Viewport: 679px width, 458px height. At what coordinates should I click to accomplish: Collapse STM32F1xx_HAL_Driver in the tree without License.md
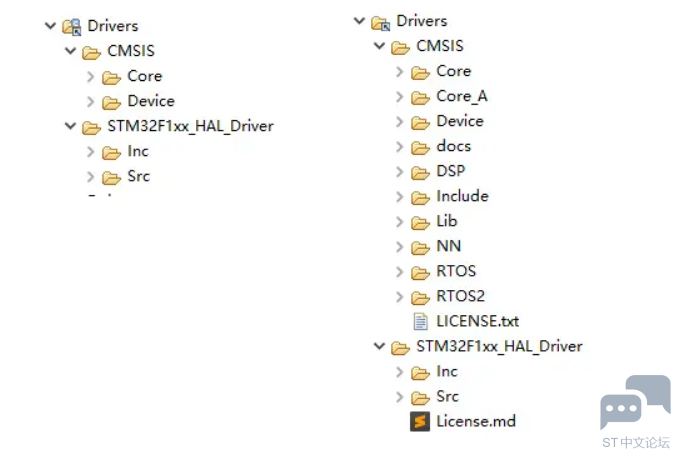coord(70,126)
